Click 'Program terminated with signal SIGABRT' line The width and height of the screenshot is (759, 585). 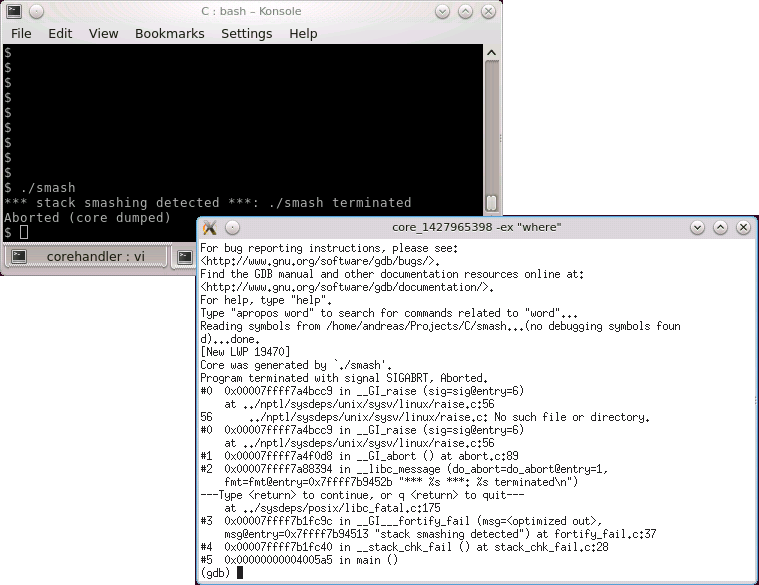[344, 378]
